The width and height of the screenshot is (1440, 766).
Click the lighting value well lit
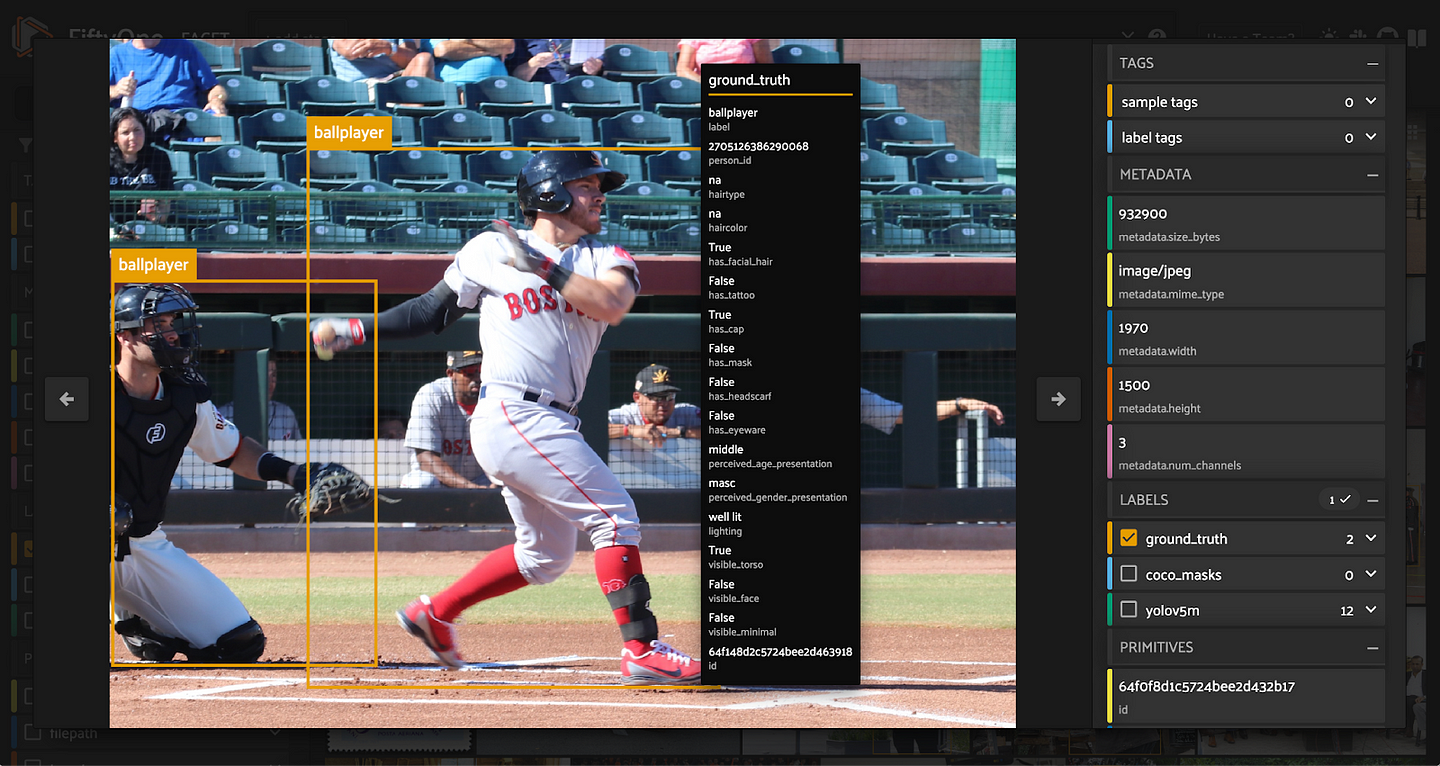pos(725,517)
